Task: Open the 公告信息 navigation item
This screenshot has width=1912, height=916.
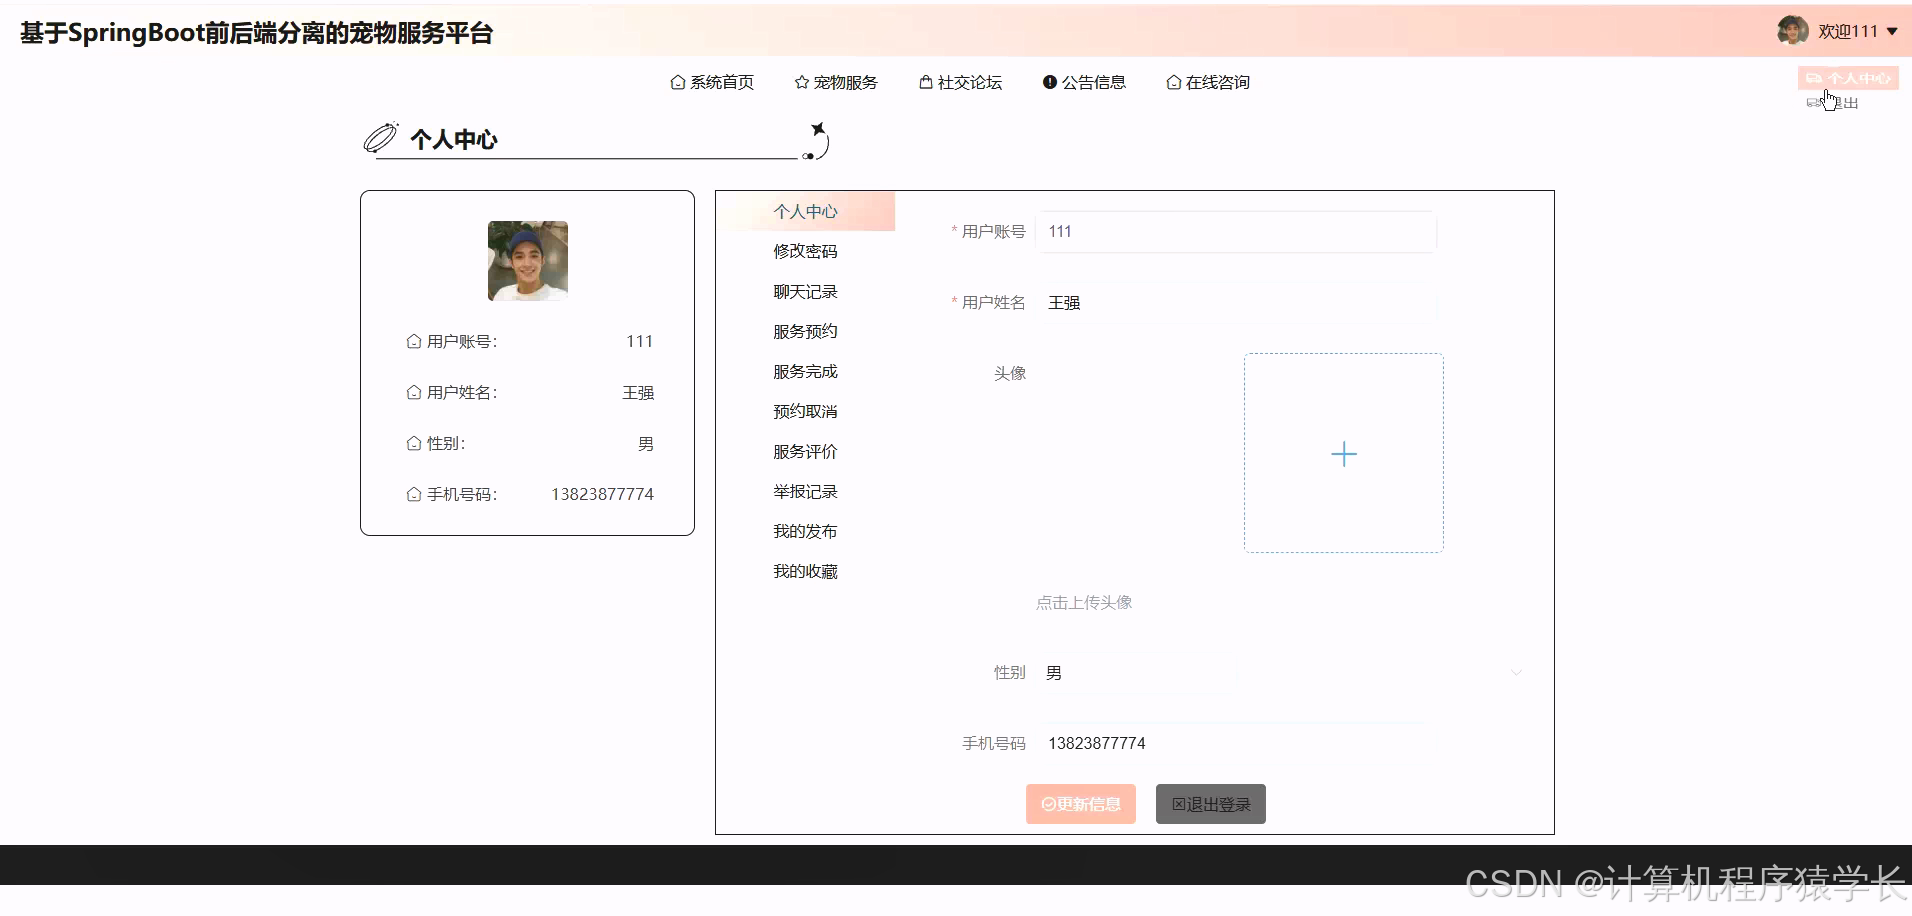Action: 1084,82
